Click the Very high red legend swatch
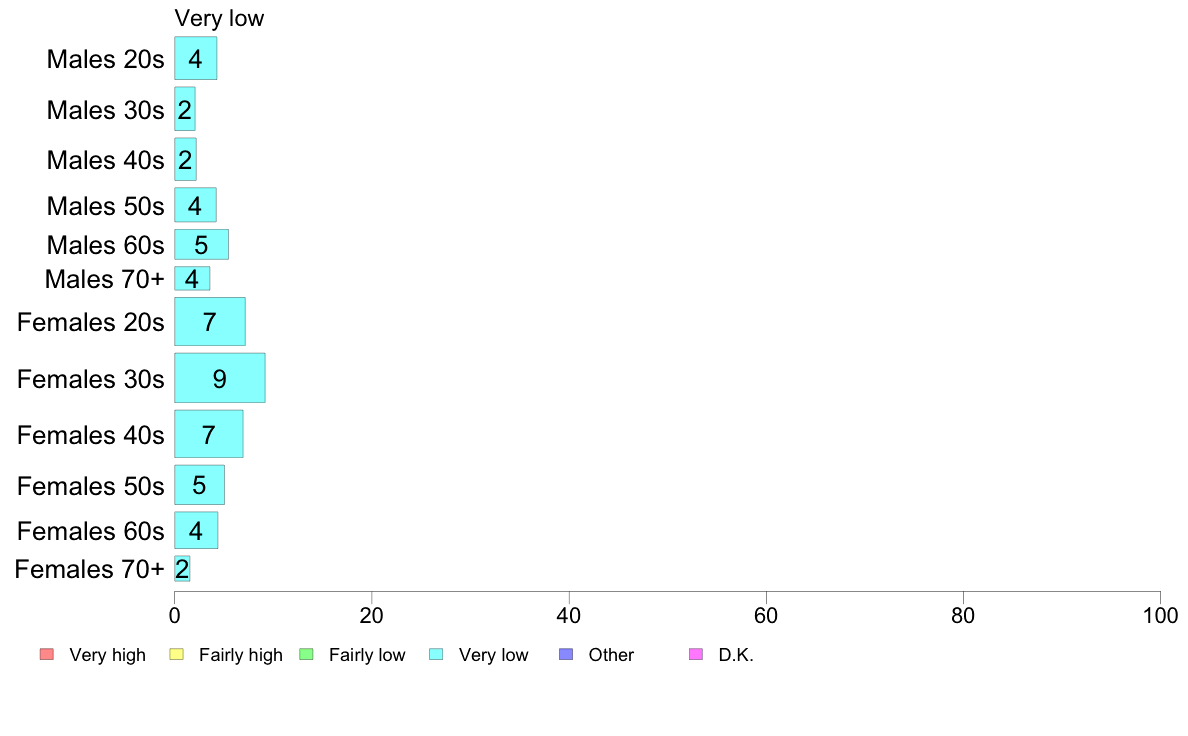The image size is (1188, 736). 47,654
